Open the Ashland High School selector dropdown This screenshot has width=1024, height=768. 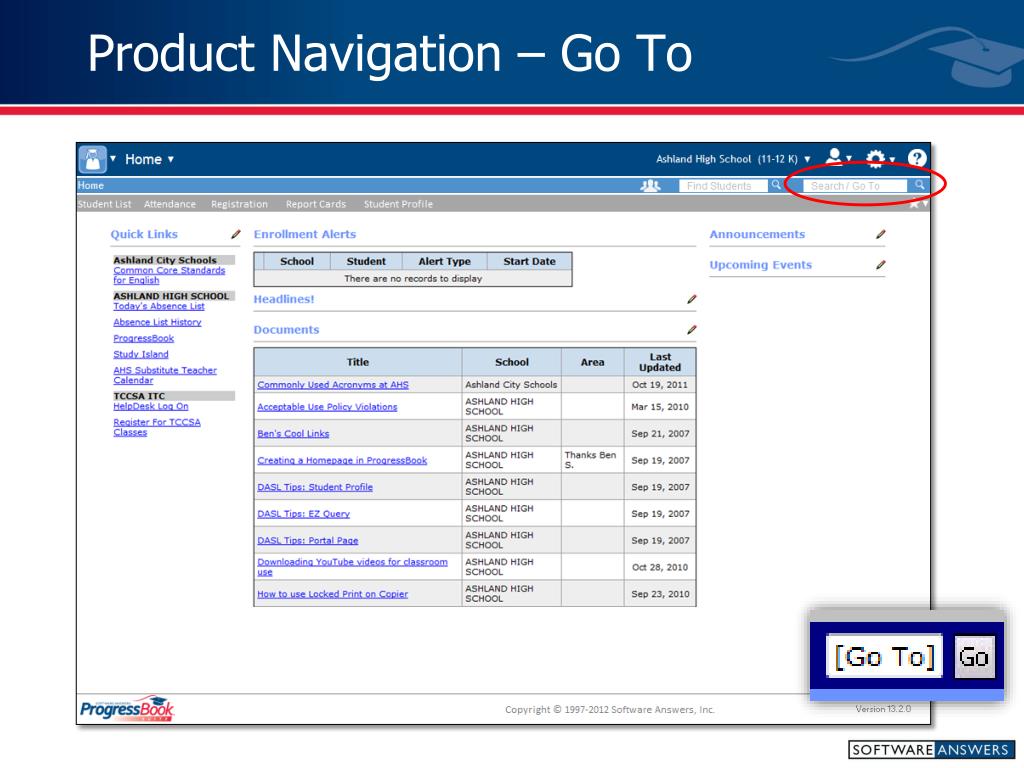(x=733, y=159)
